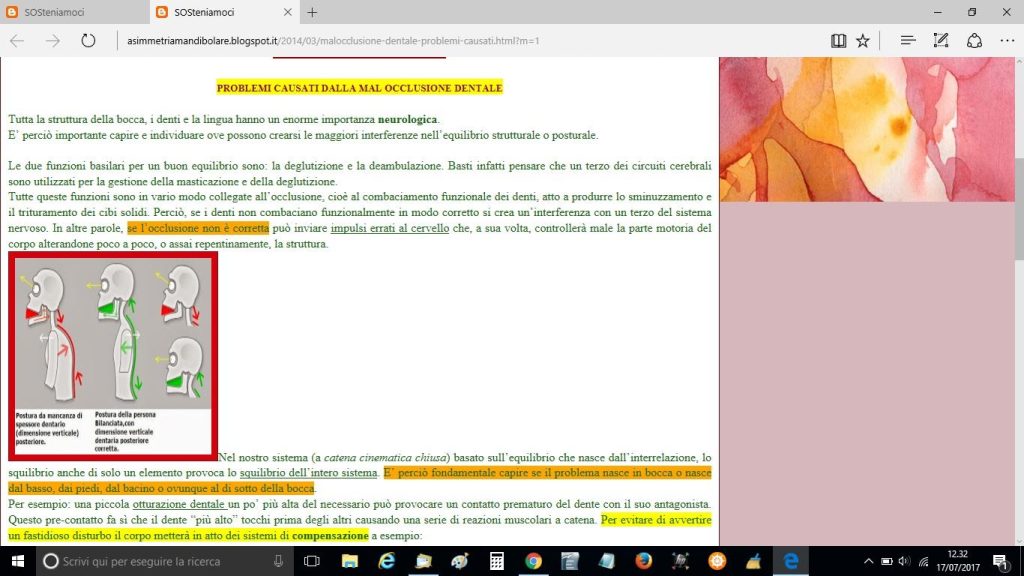Close the active SOSteniamoci tab
The height and width of the screenshot is (576, 1024).
(x=288, y=12)
